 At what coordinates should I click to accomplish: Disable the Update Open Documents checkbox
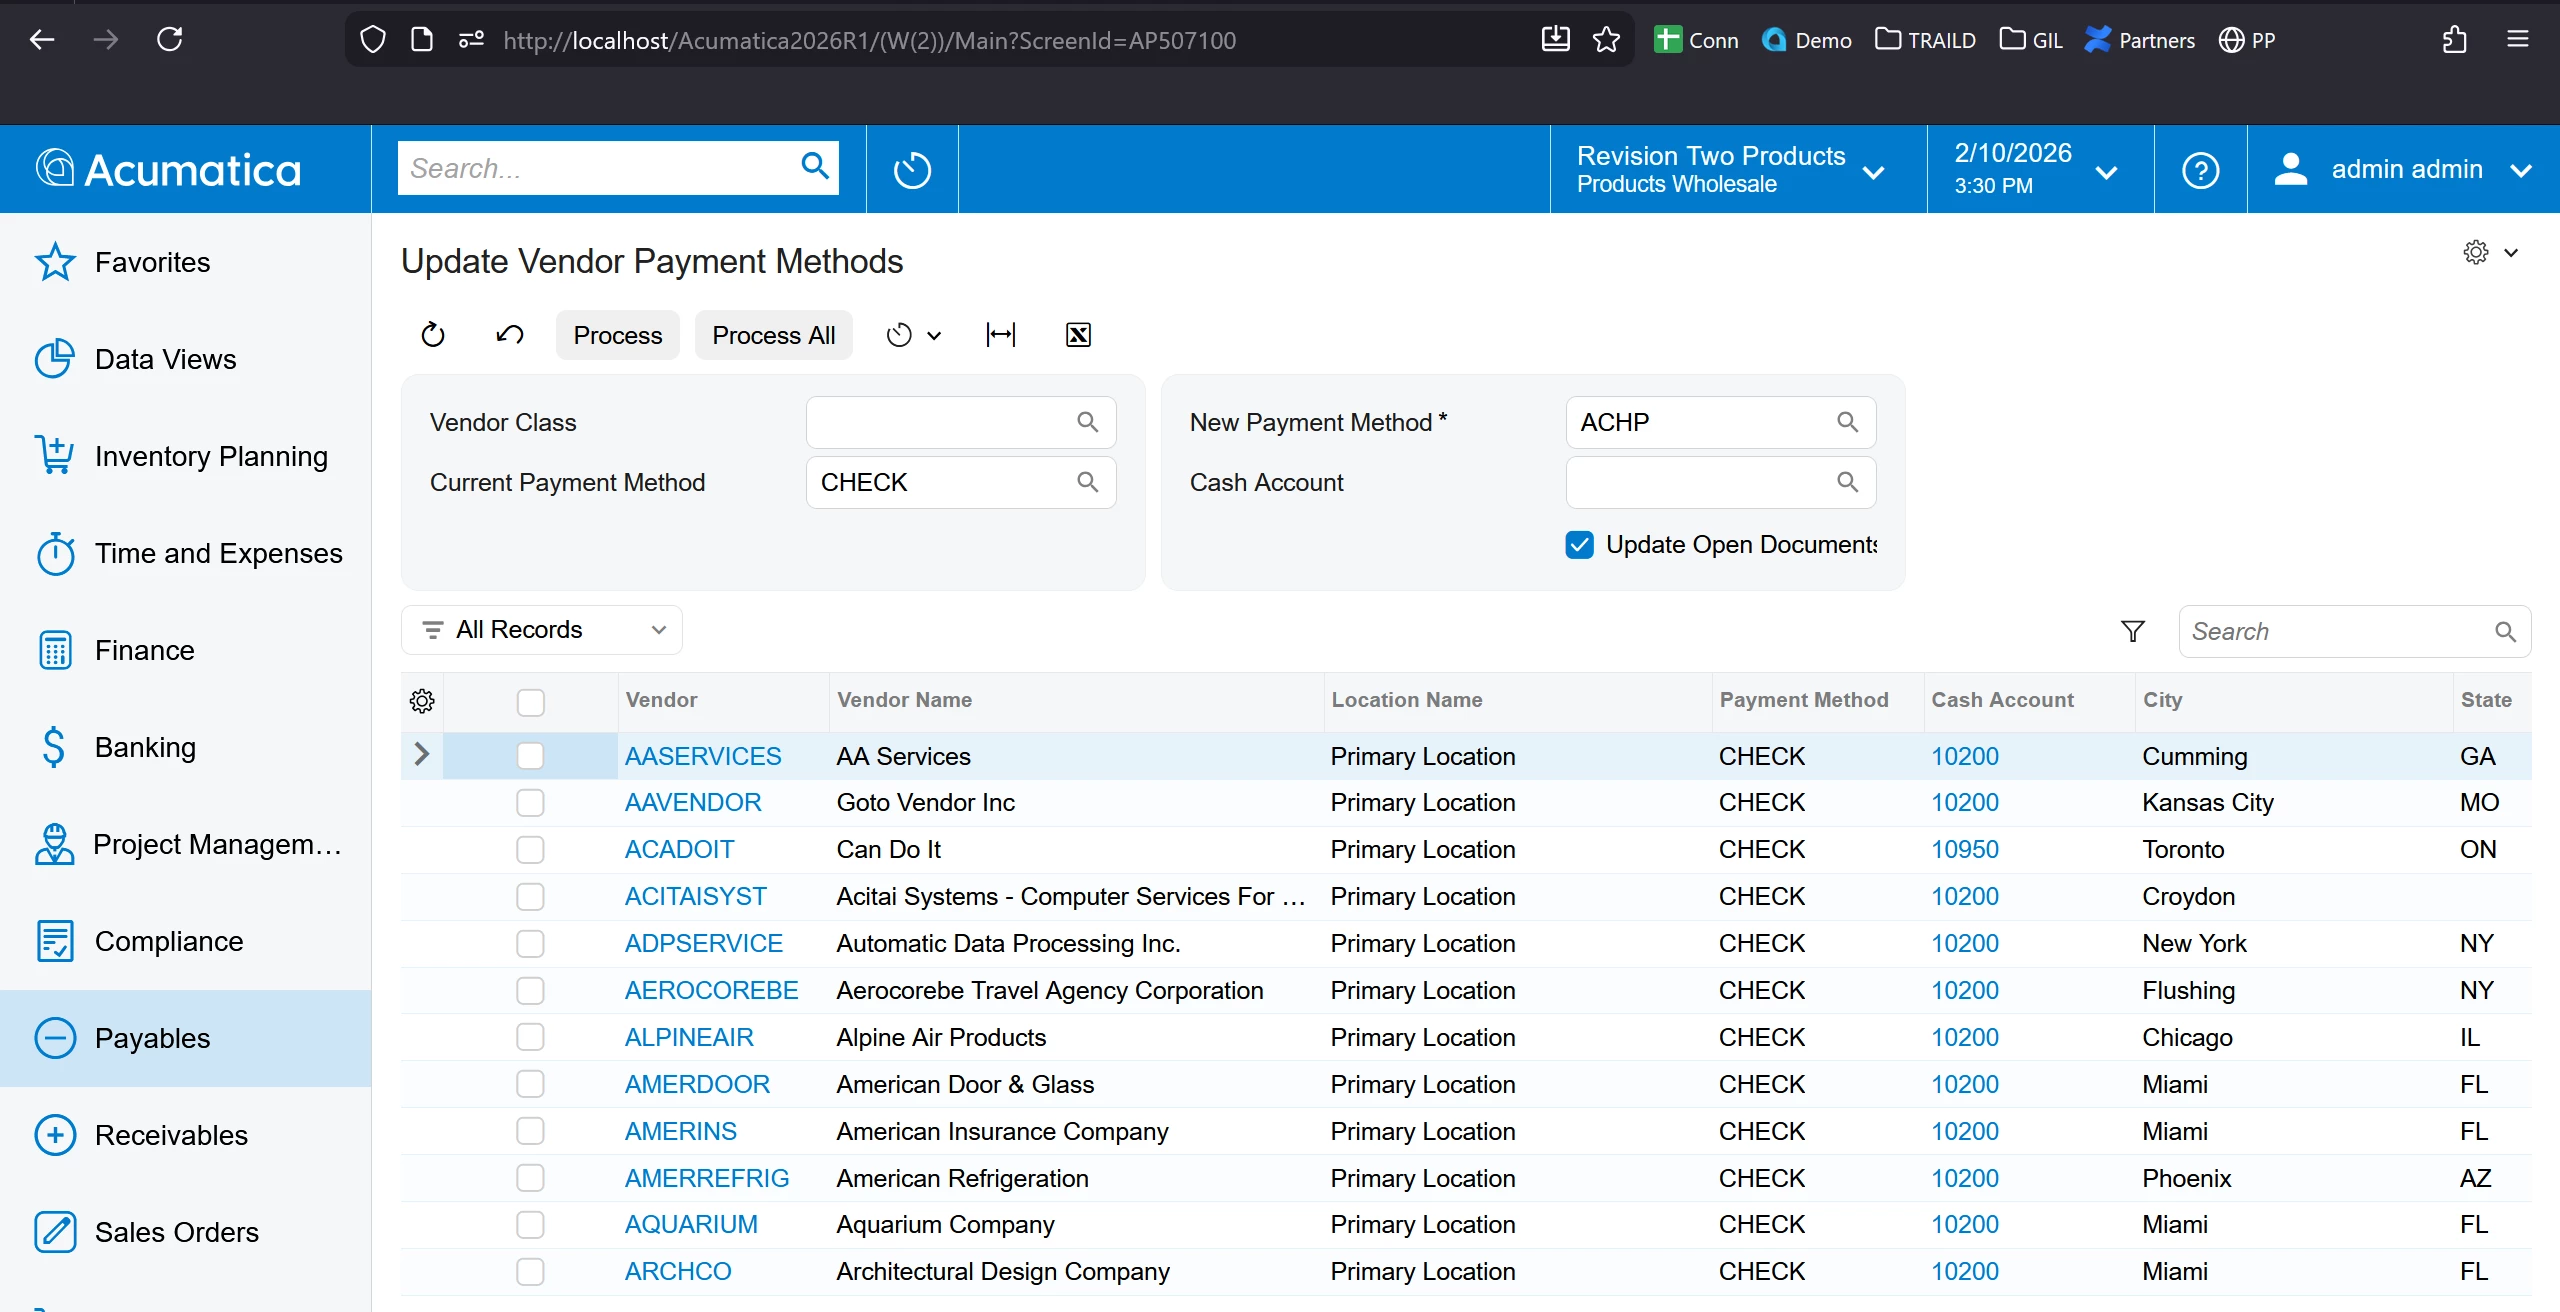click(1580, 545)
